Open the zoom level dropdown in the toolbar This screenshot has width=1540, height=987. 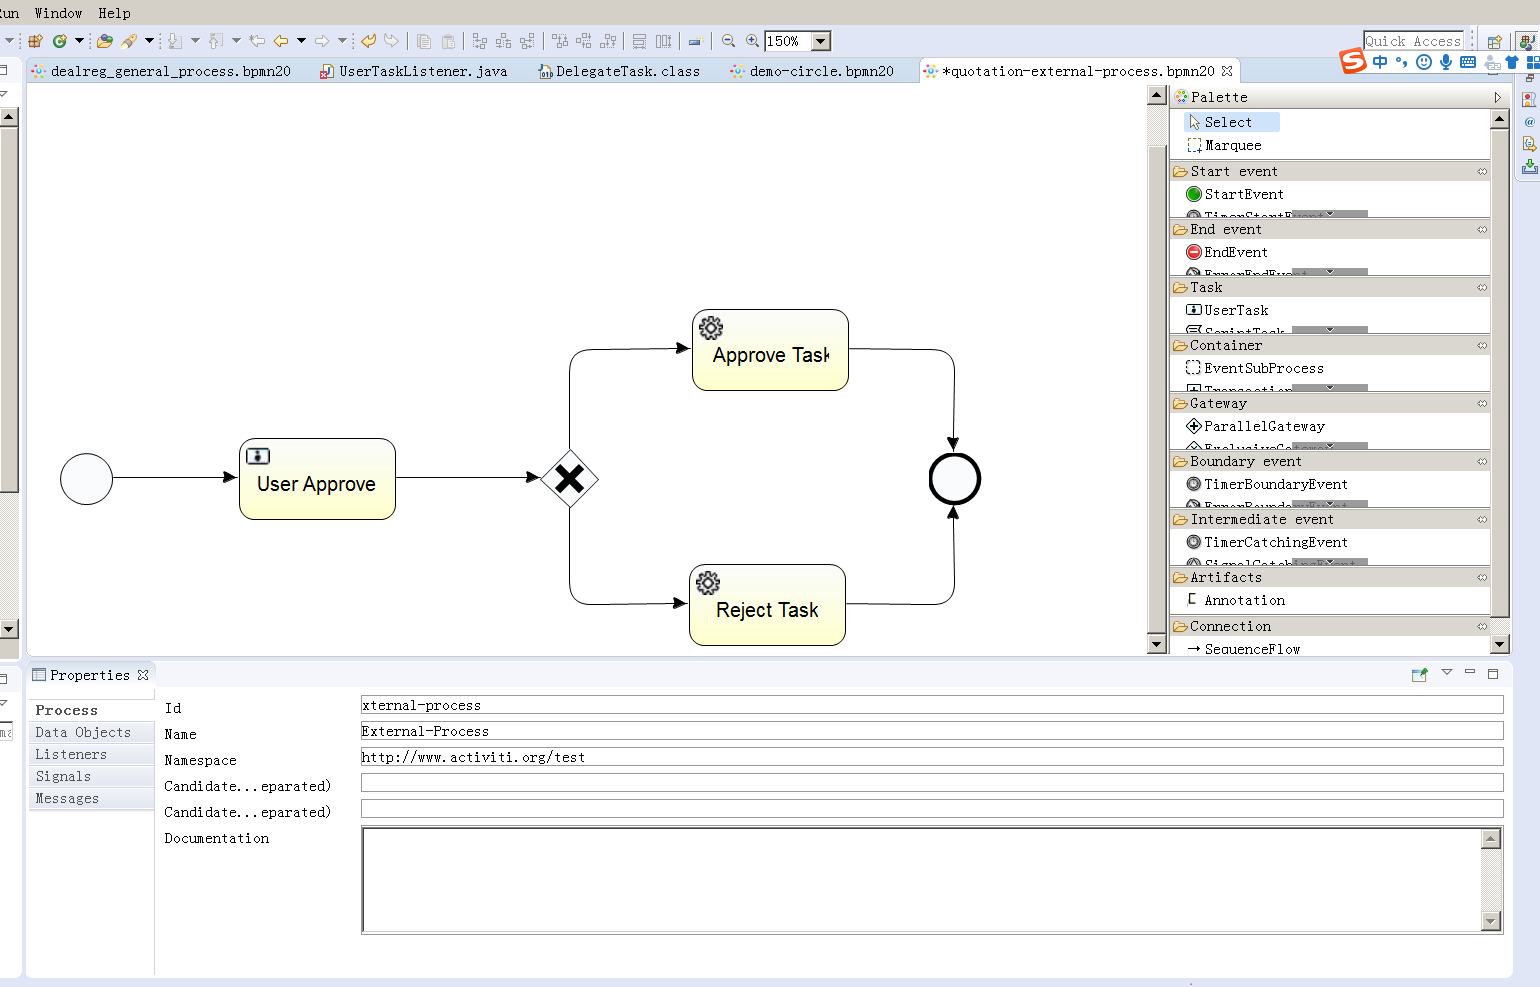821,41
